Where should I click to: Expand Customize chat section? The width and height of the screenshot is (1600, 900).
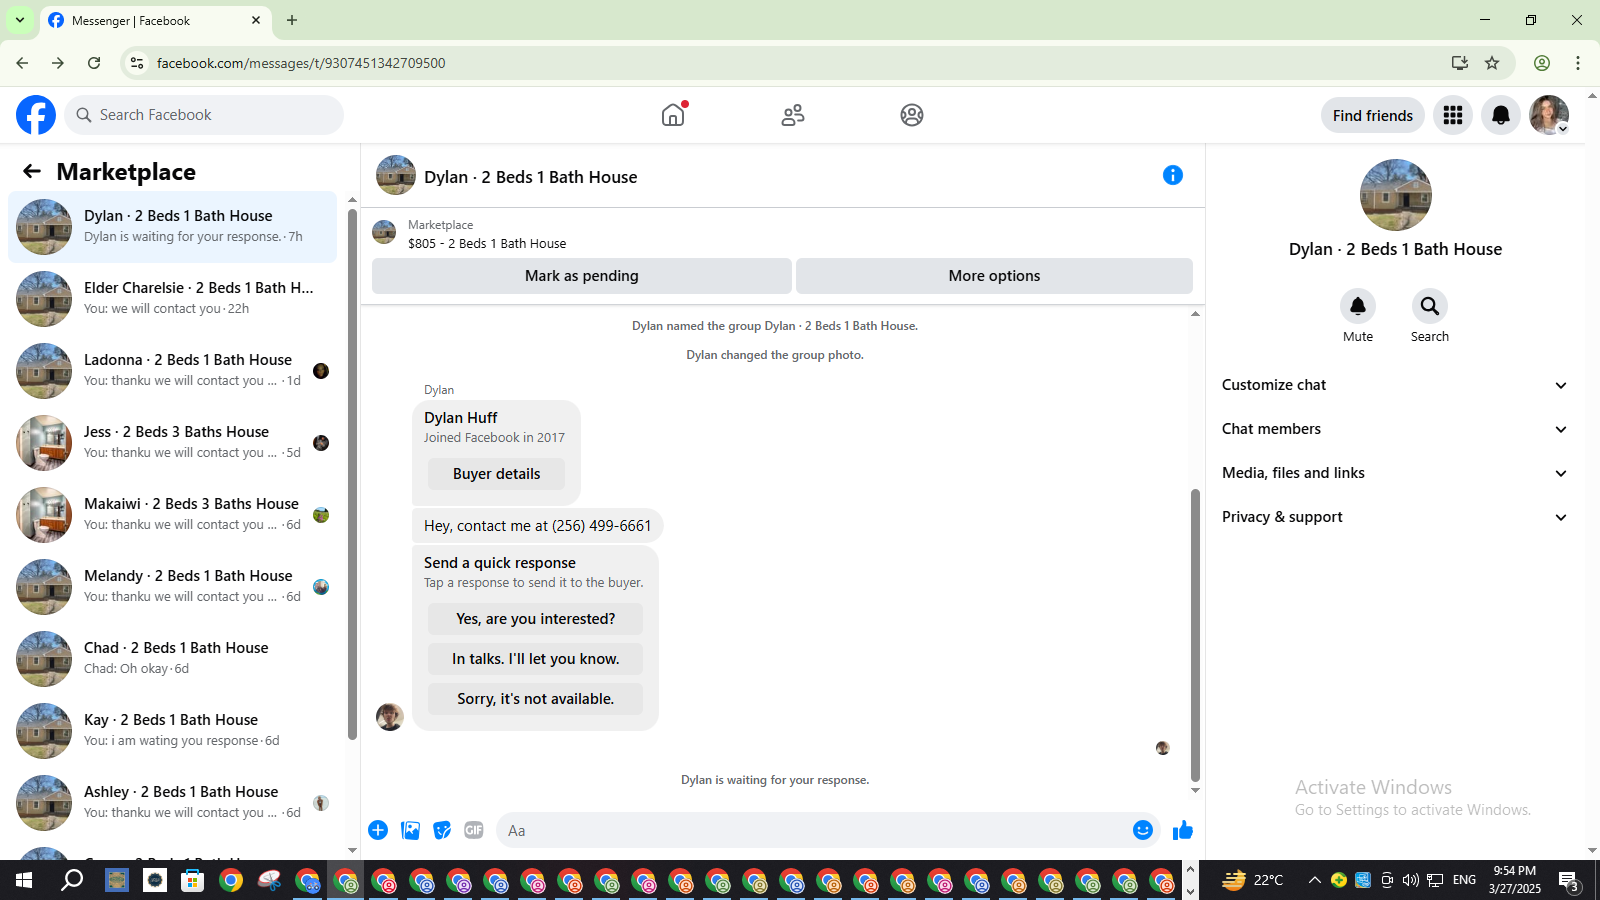(x=1395, y=385)
